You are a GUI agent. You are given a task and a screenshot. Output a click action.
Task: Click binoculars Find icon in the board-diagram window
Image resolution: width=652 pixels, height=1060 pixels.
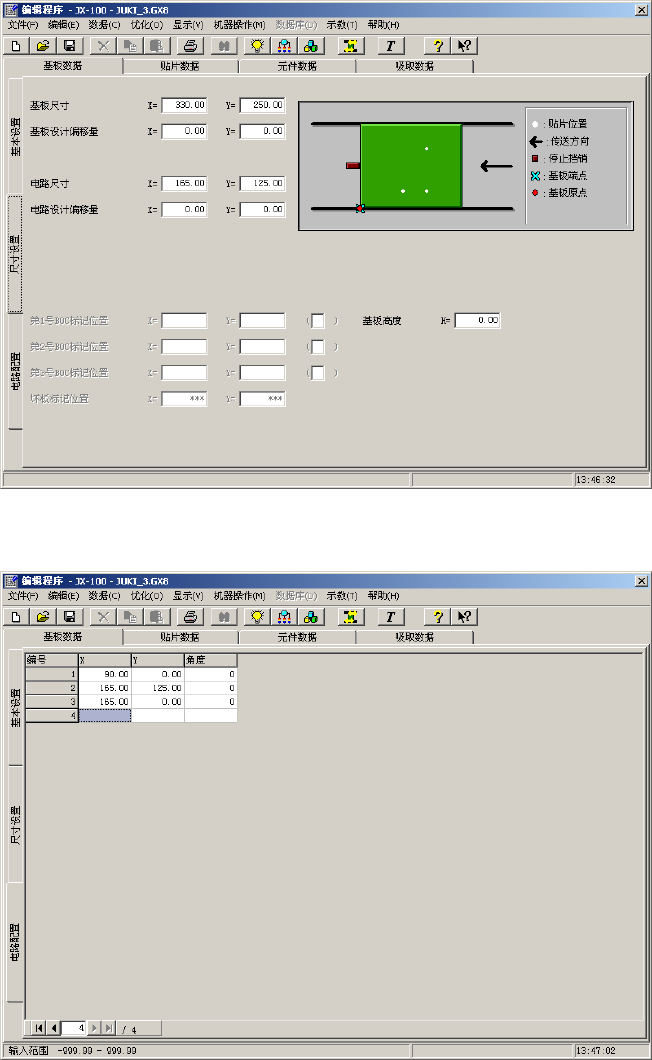(224, 46)
